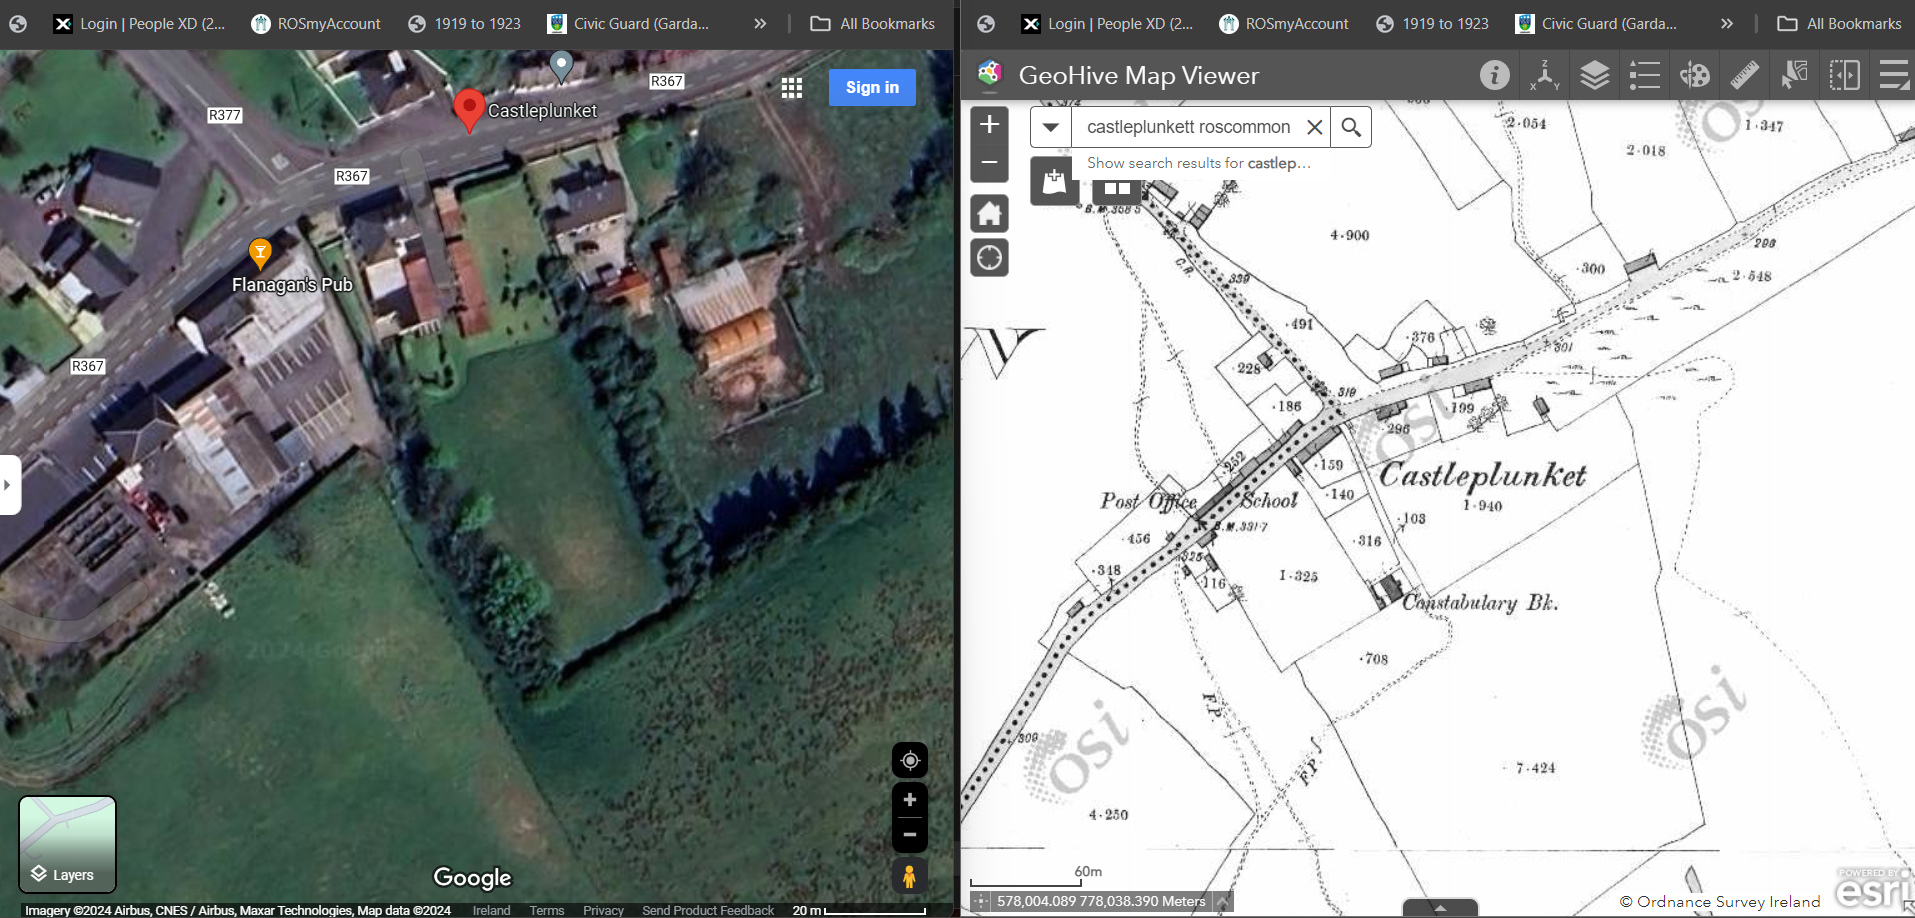
Task: Show more bookmarks in left window
Action: tap(760, 24)
